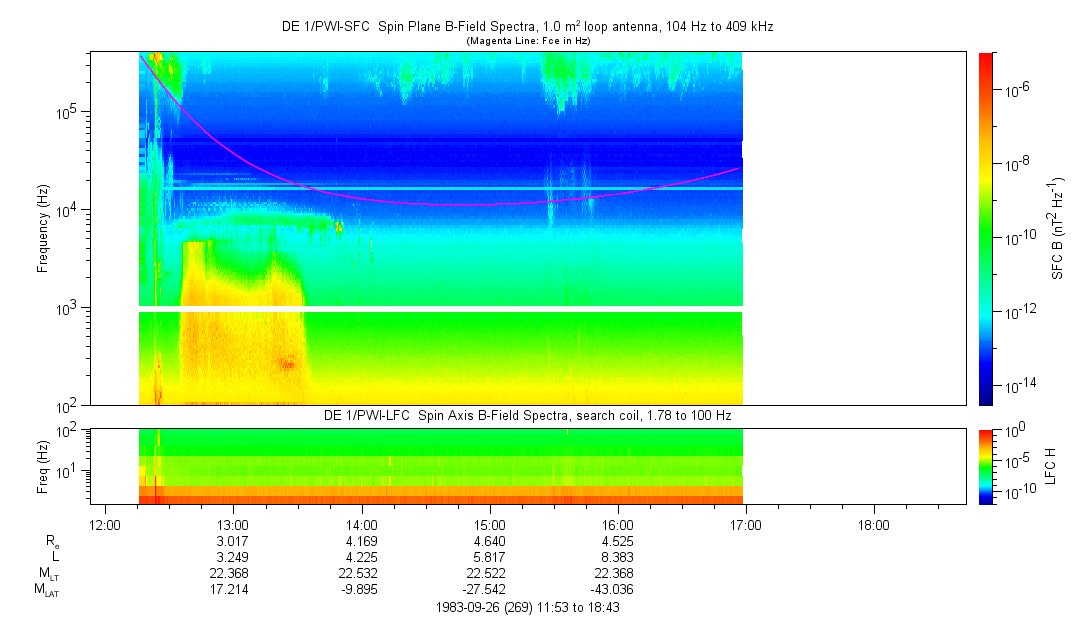Click the SFC B spectrogram color bar
The height and width of the screenshot is (620, 1083).
point(985,228)
